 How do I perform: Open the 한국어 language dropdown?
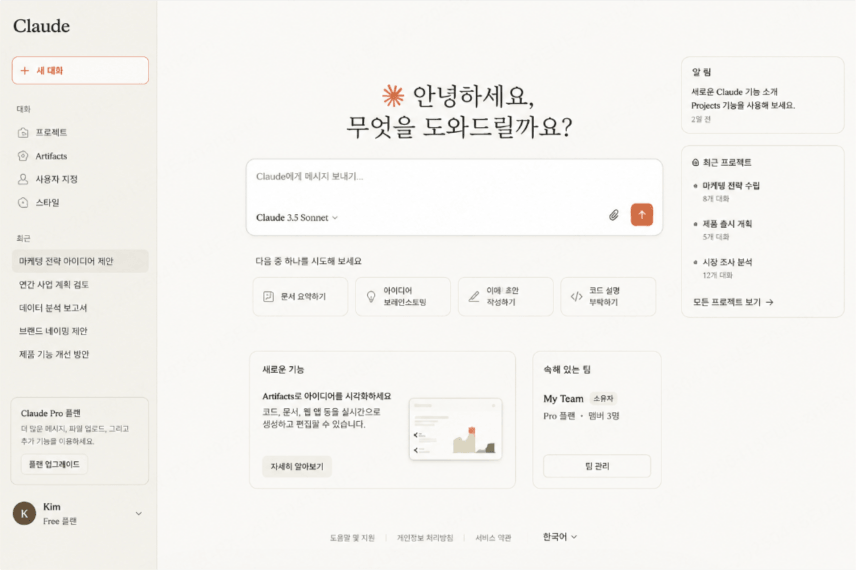click(560, 537)
